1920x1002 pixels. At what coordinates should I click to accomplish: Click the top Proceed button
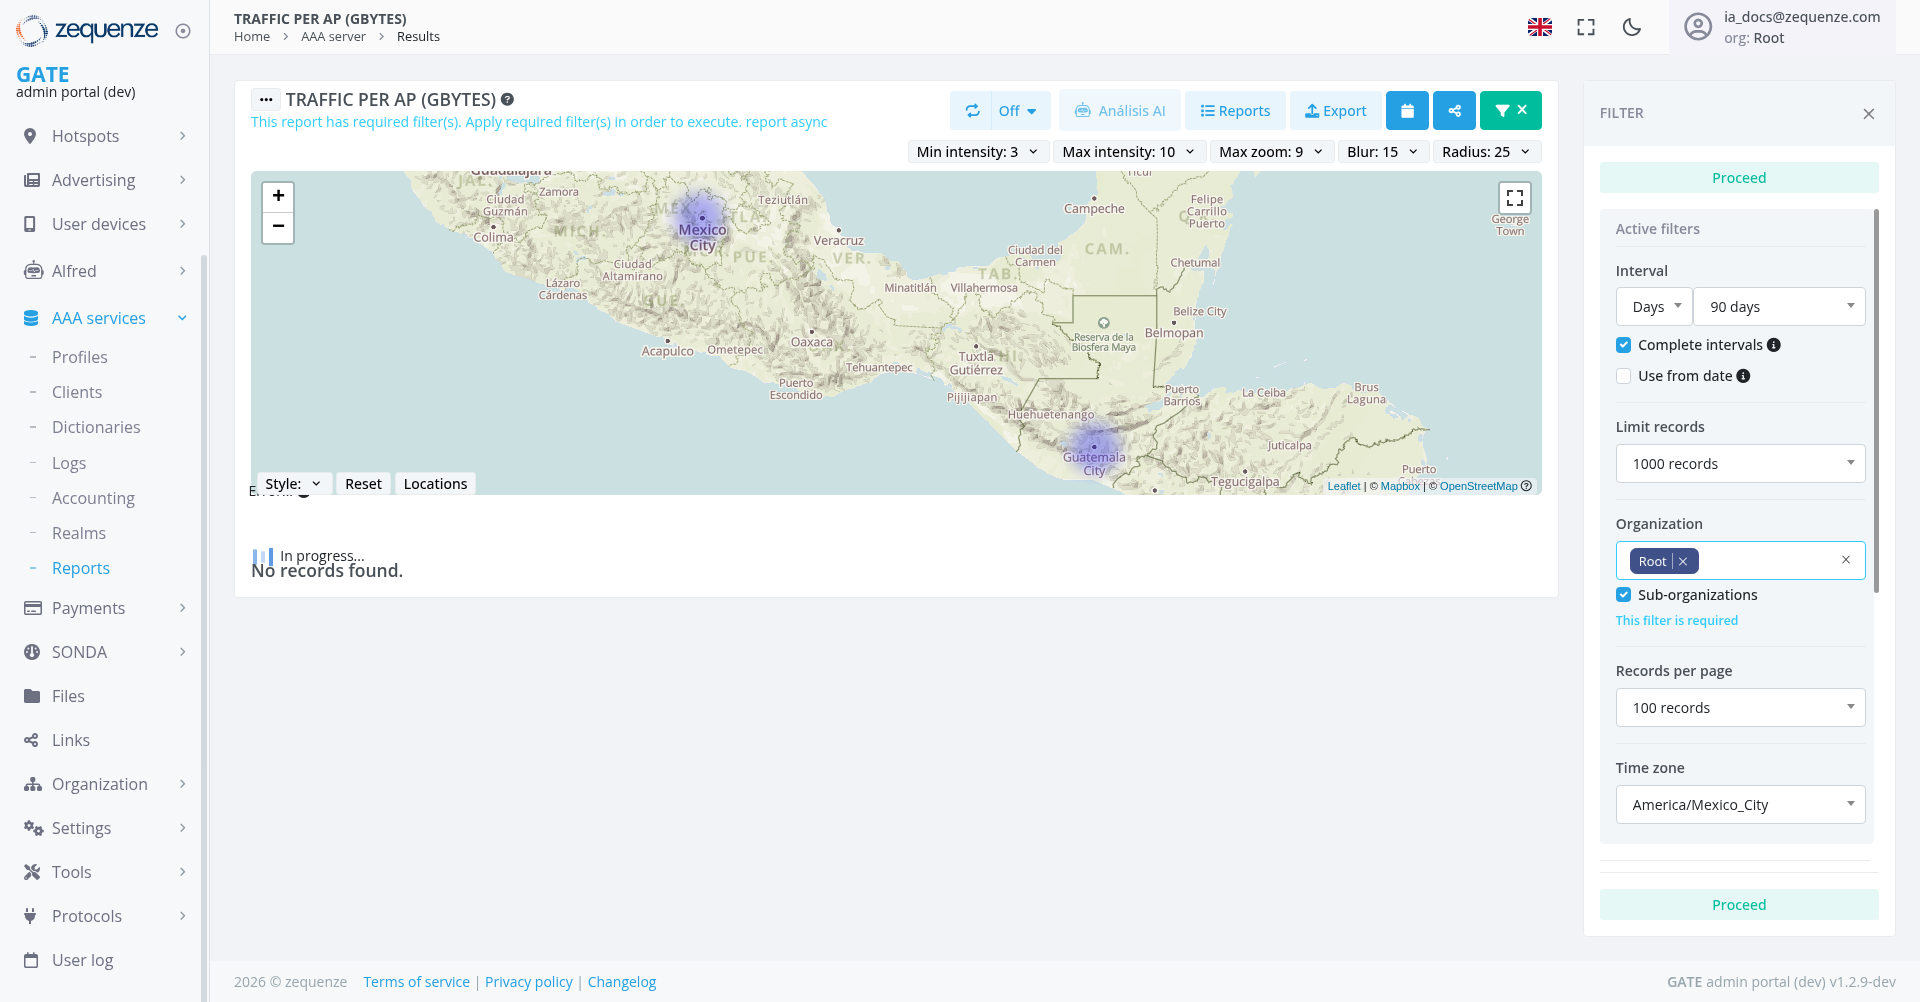pos(1739,178)
